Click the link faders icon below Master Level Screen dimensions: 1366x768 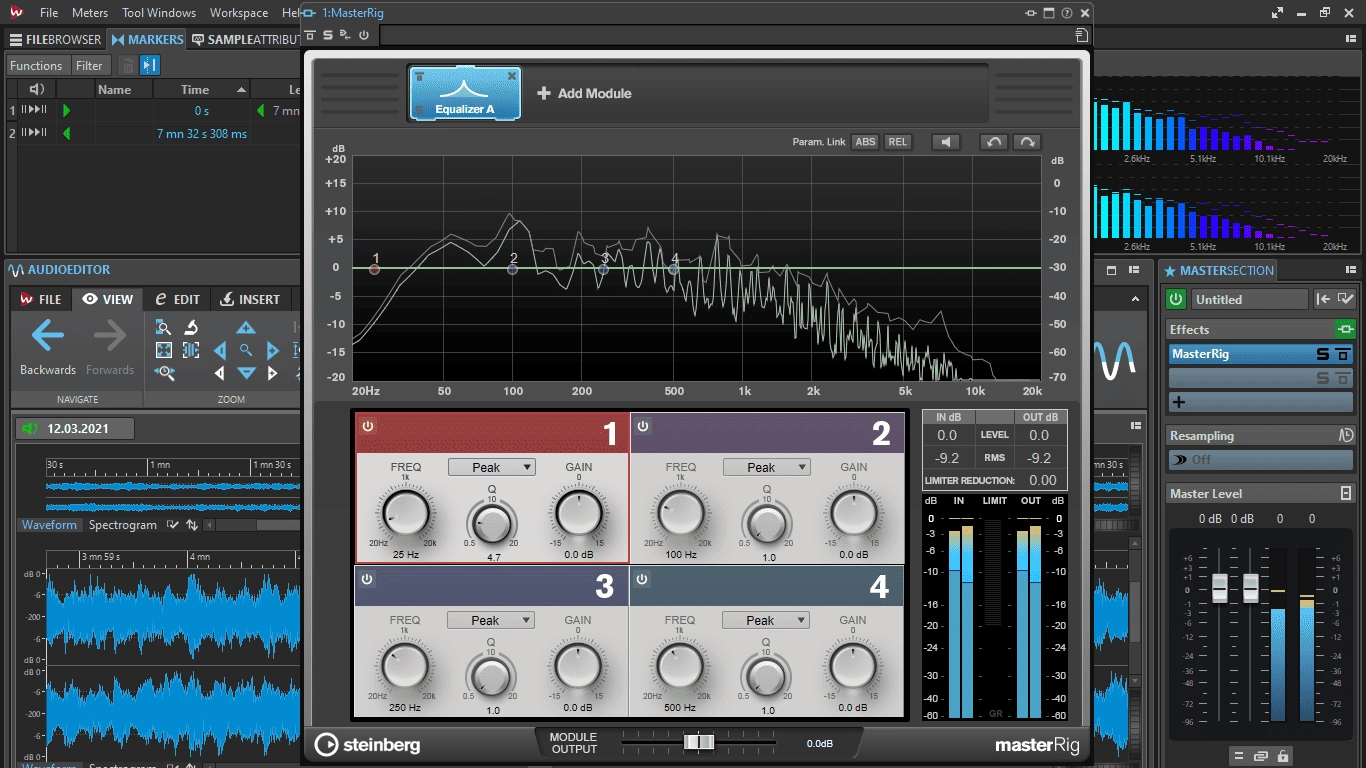tap(1261, 756)
